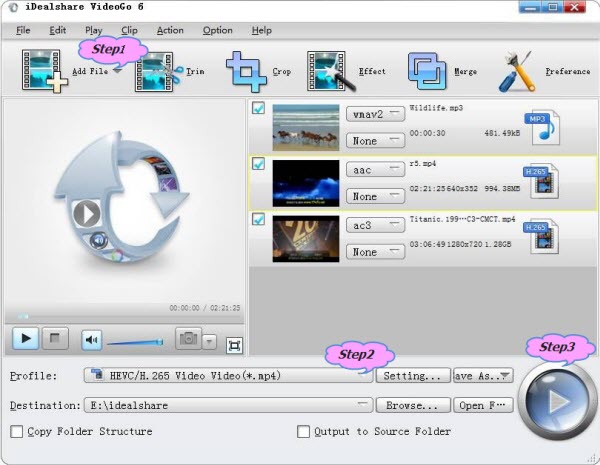Open the ac3 audio track dropdown
The height and width of the screenshot is (465, 600).
(375, 225)
